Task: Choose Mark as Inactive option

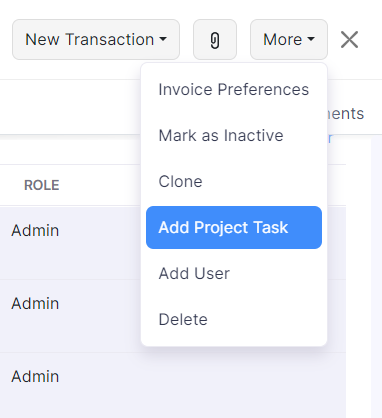Action: [x=234, y=135]
